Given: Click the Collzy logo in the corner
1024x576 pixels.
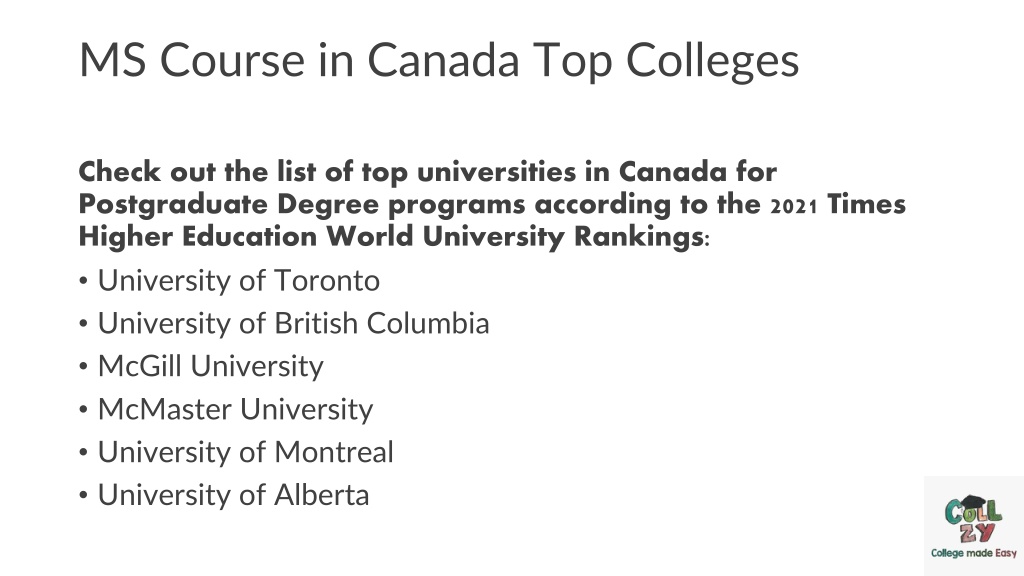Looking at the screenshot, I should click(974, 526).
